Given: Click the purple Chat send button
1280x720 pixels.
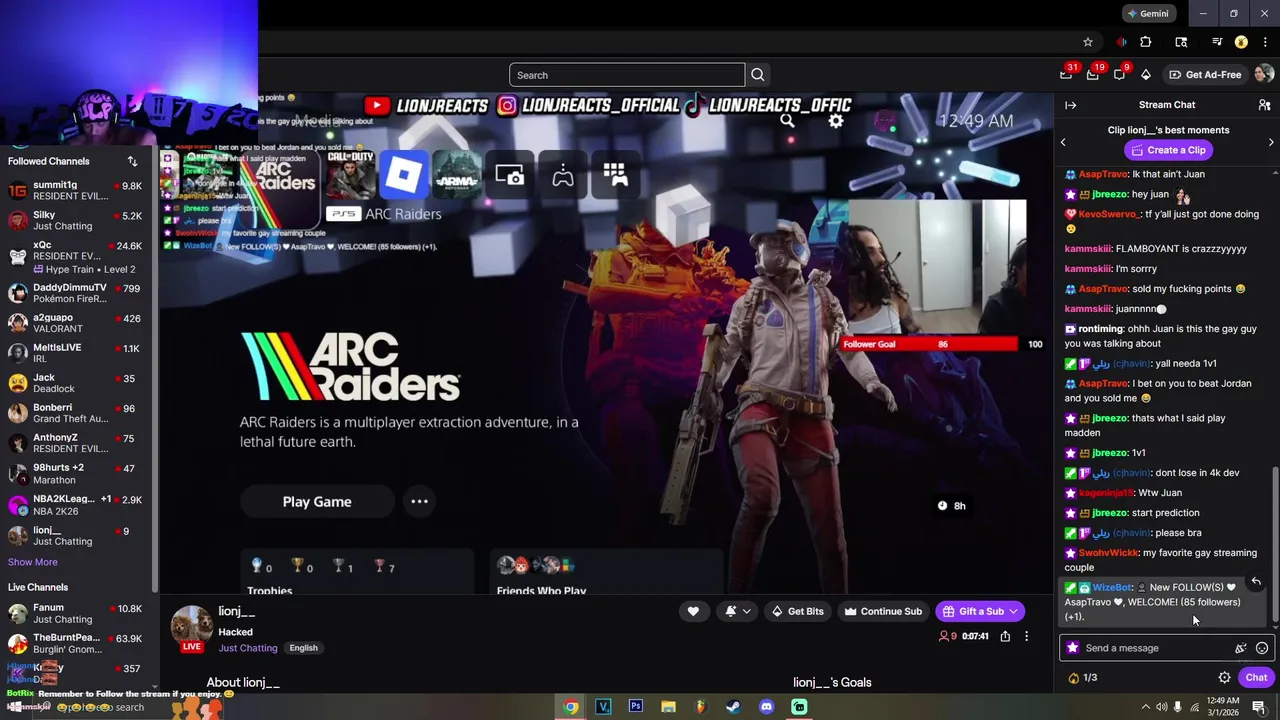Looking at the screenshot, I should [x=1256, y=677].
